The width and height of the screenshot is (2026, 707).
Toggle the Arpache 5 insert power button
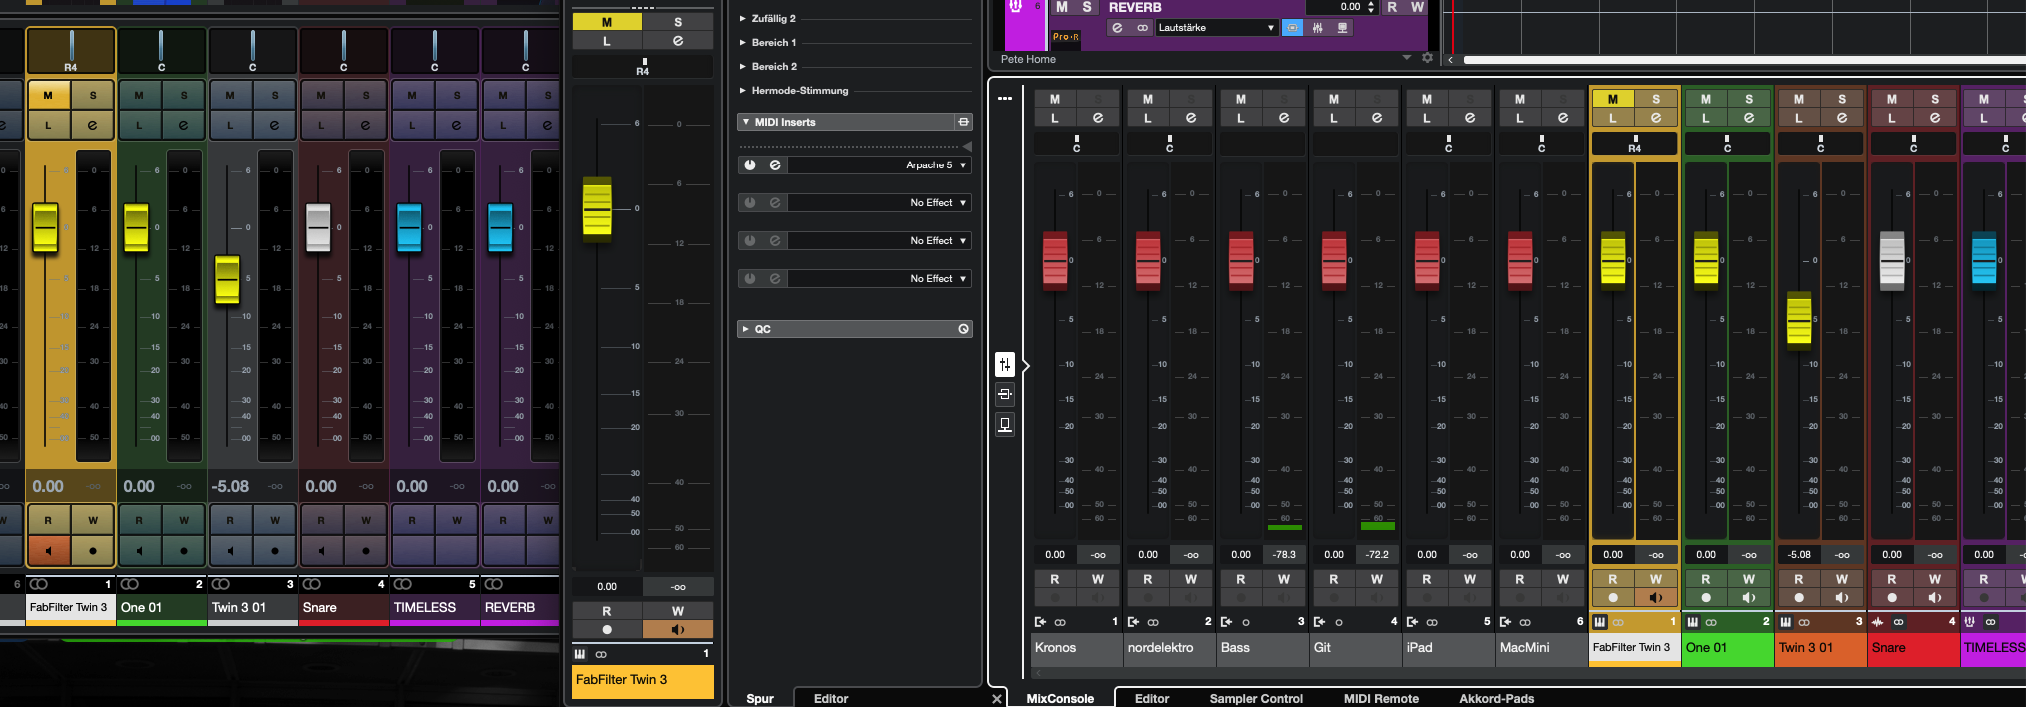coord(750,165)
